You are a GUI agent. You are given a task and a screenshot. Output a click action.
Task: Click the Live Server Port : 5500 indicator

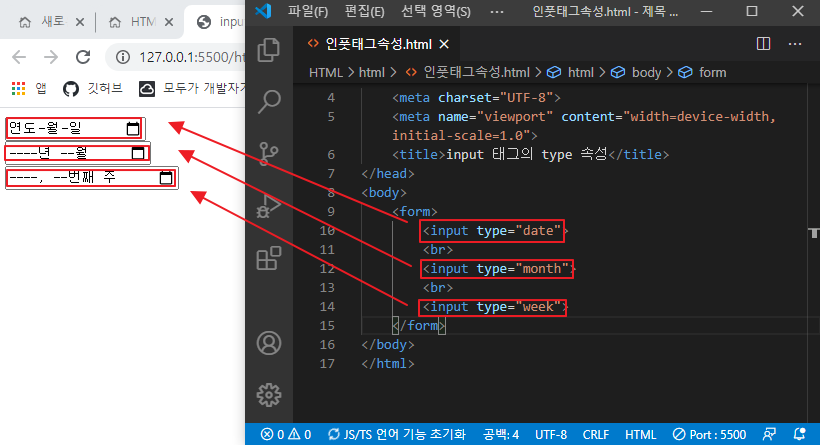709,435
